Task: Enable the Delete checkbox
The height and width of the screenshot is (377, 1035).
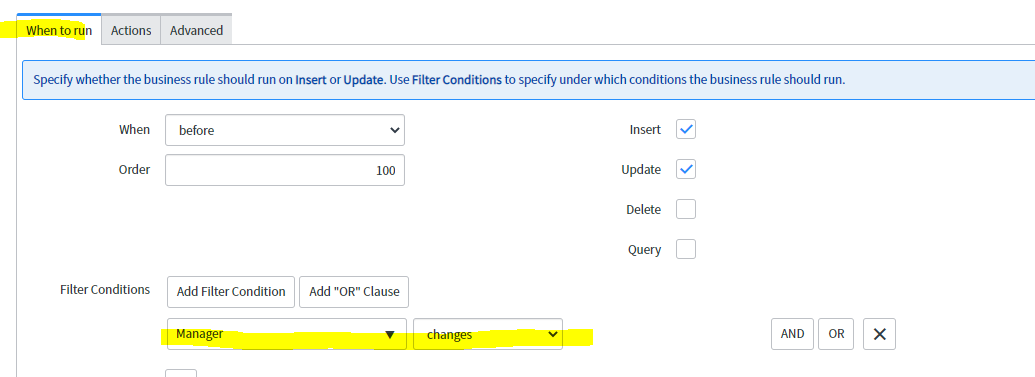Action: 686,209
